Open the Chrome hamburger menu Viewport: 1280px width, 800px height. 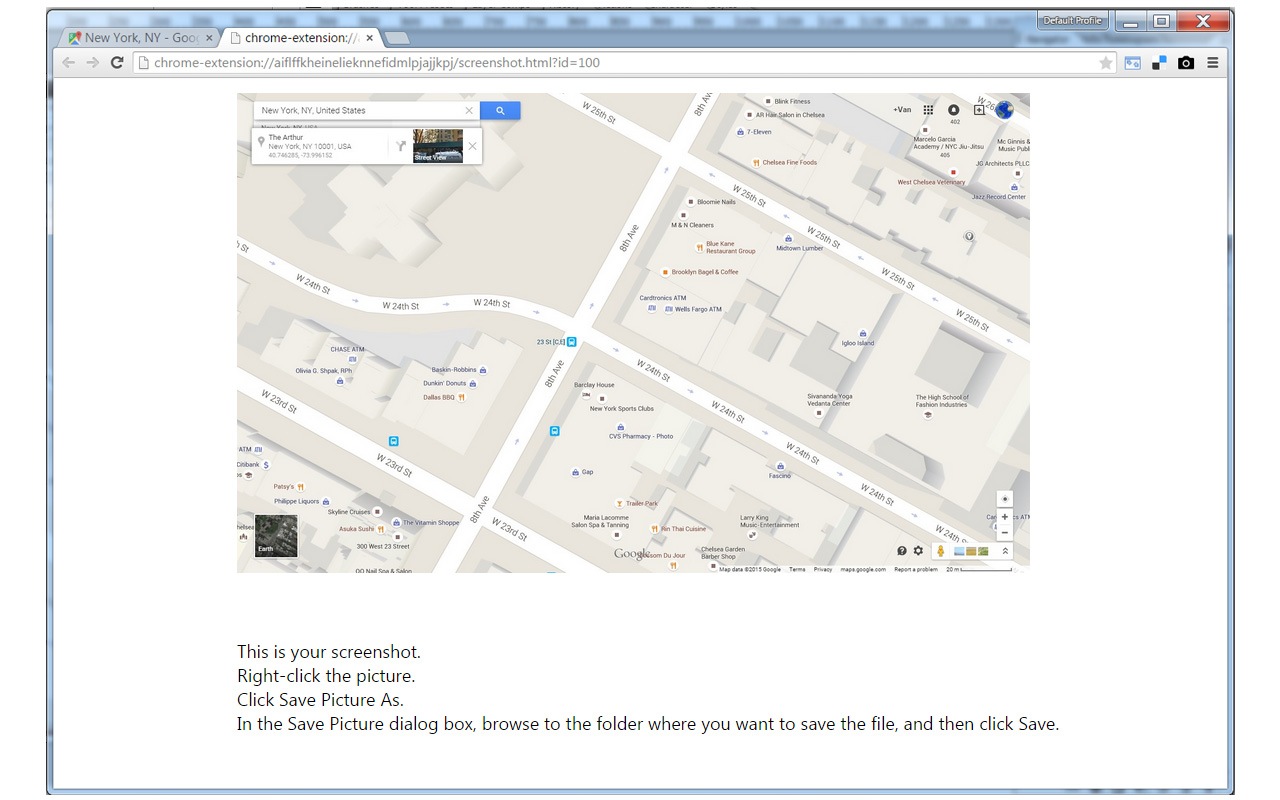pyautogui.click(x=1213, y=63)
